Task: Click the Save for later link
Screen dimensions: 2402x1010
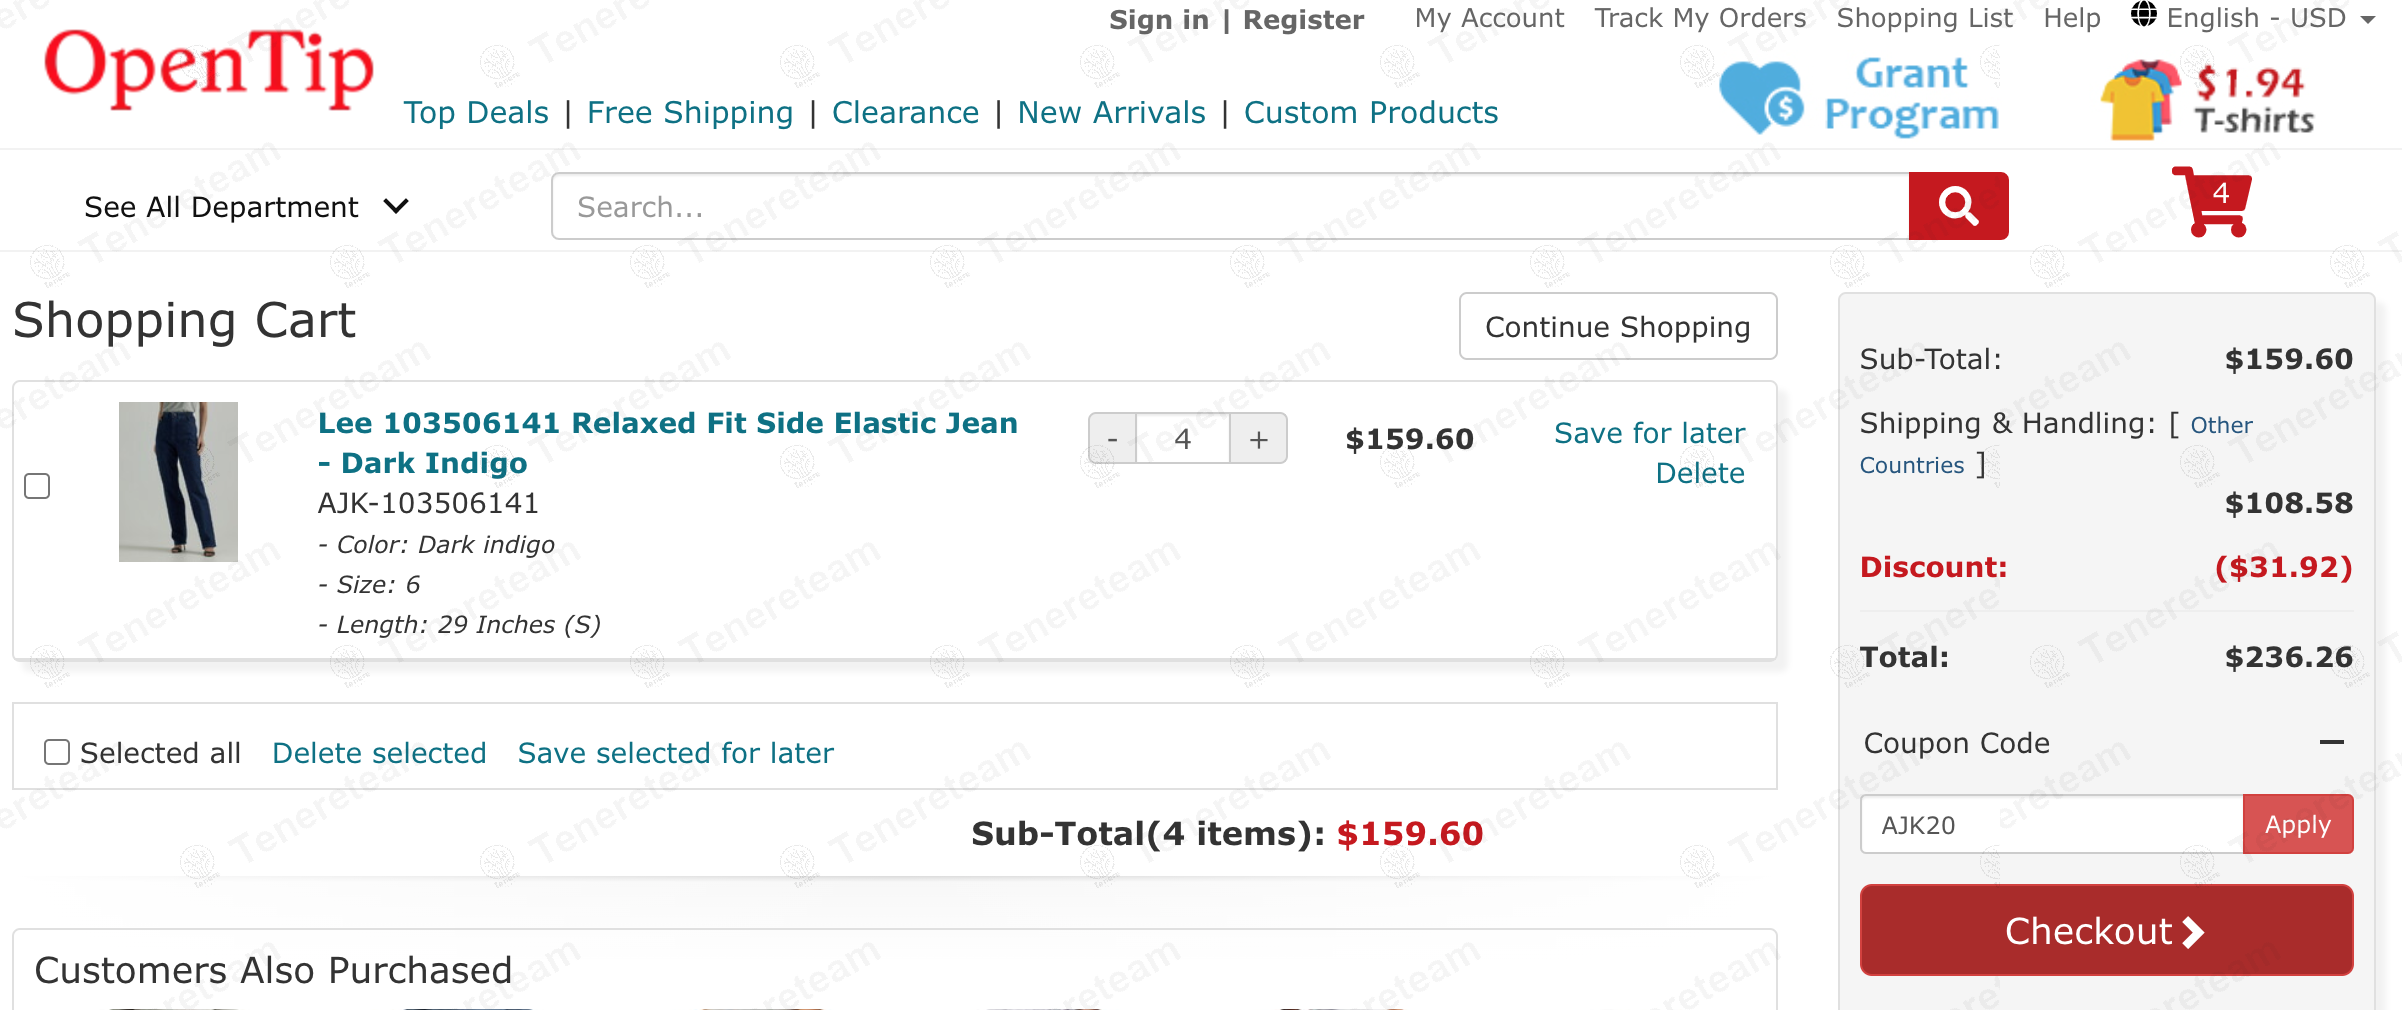Action: 1649,433
